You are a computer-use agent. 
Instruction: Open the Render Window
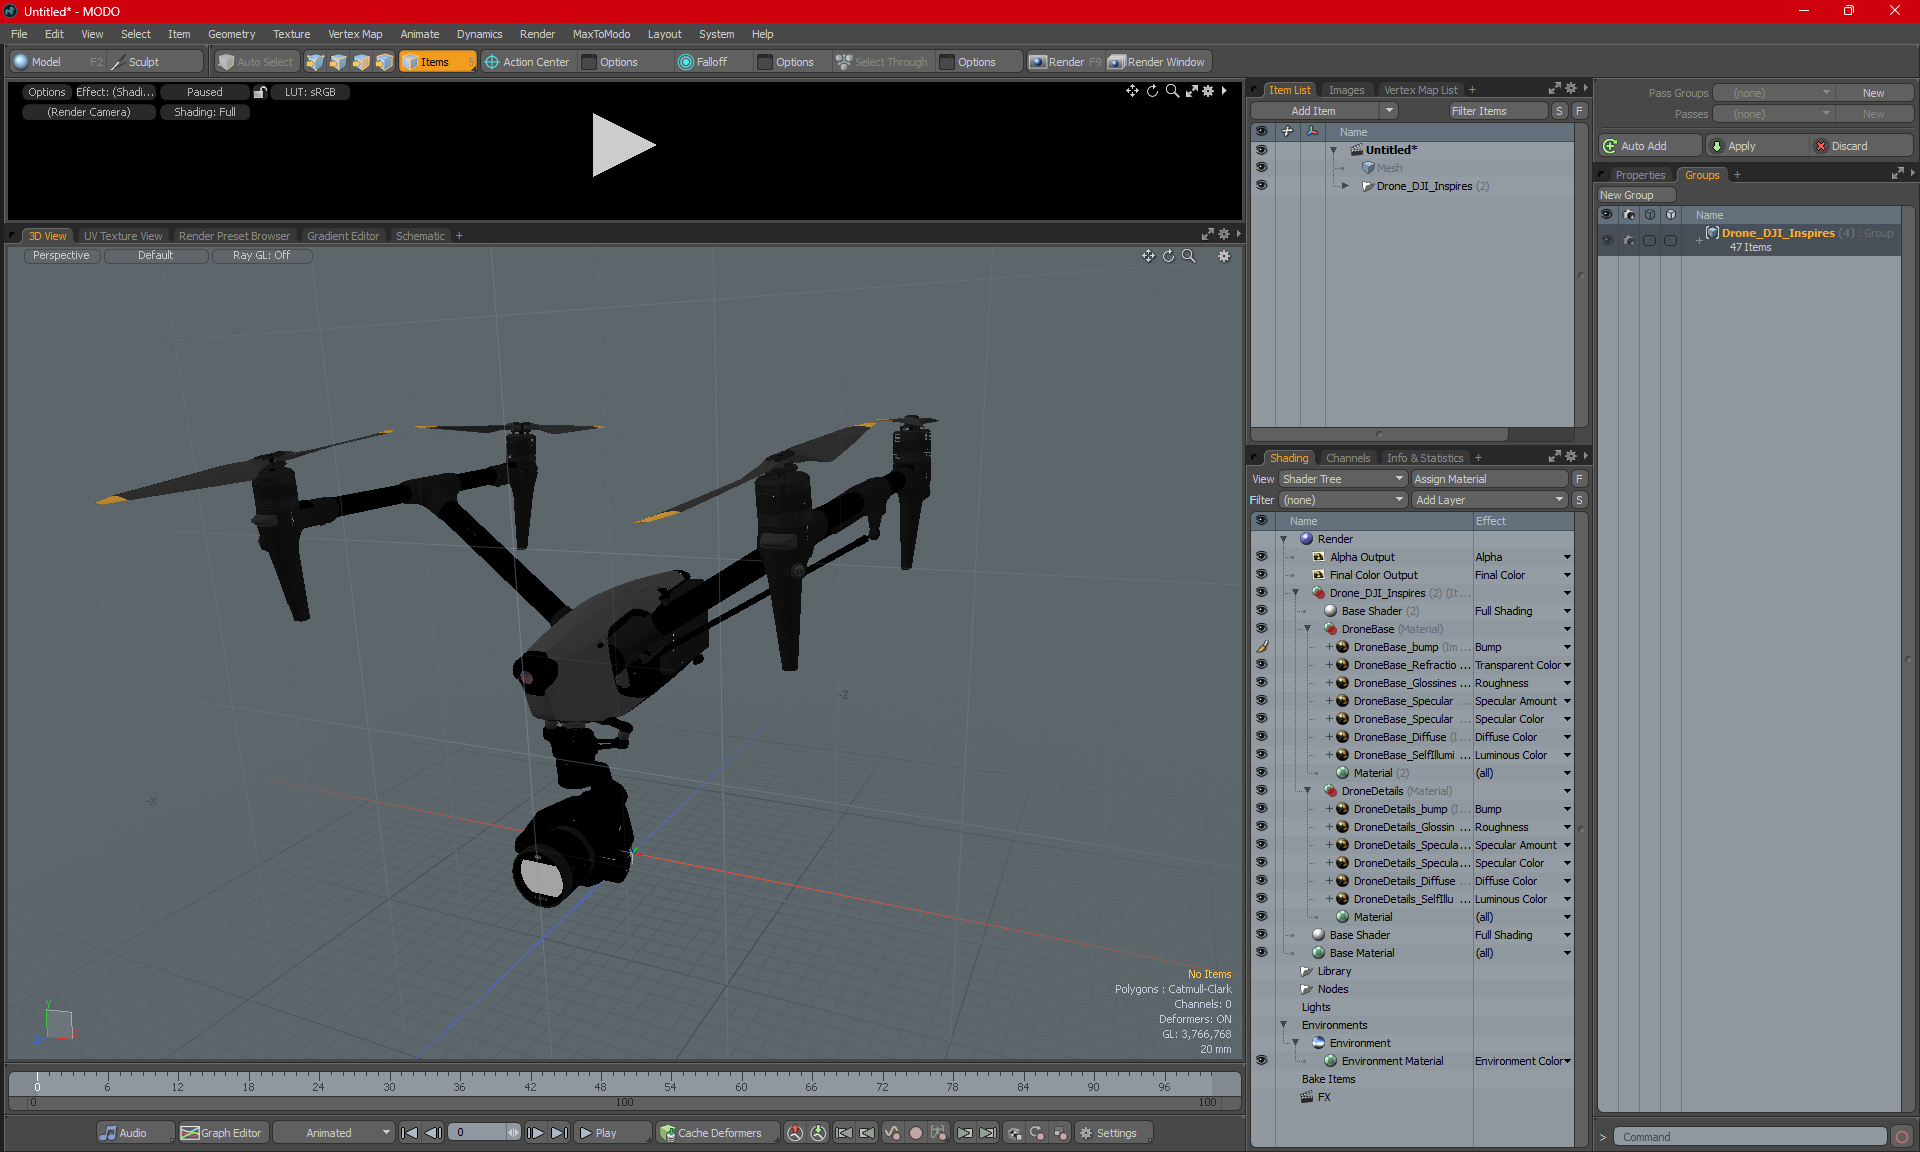point(1157,62)
